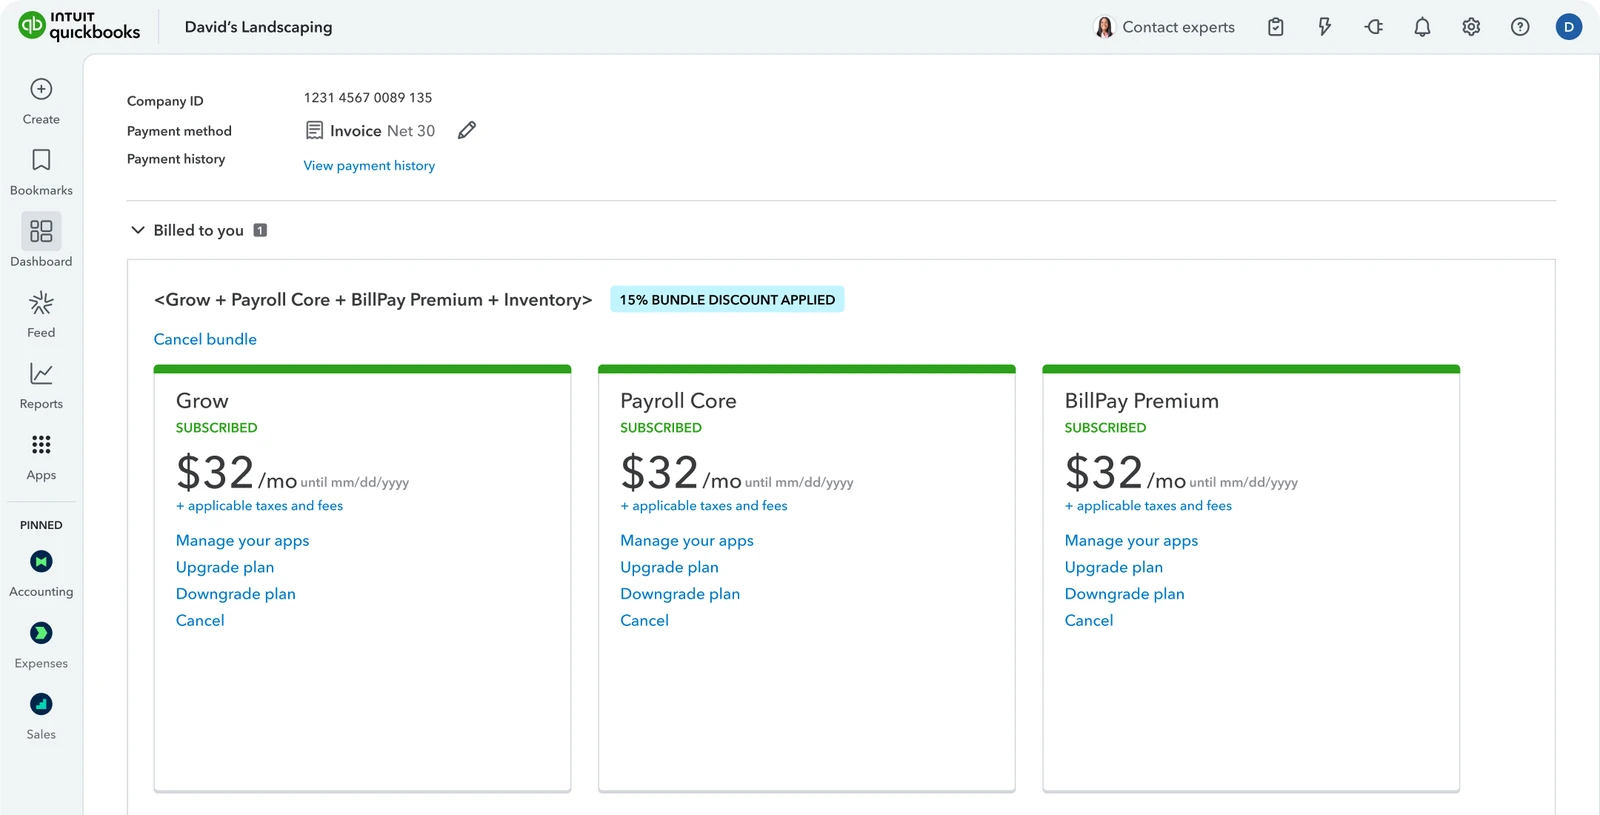Open the user profile avatar D
Screen dimensions: 1600x815
[x=1569, y=27]
